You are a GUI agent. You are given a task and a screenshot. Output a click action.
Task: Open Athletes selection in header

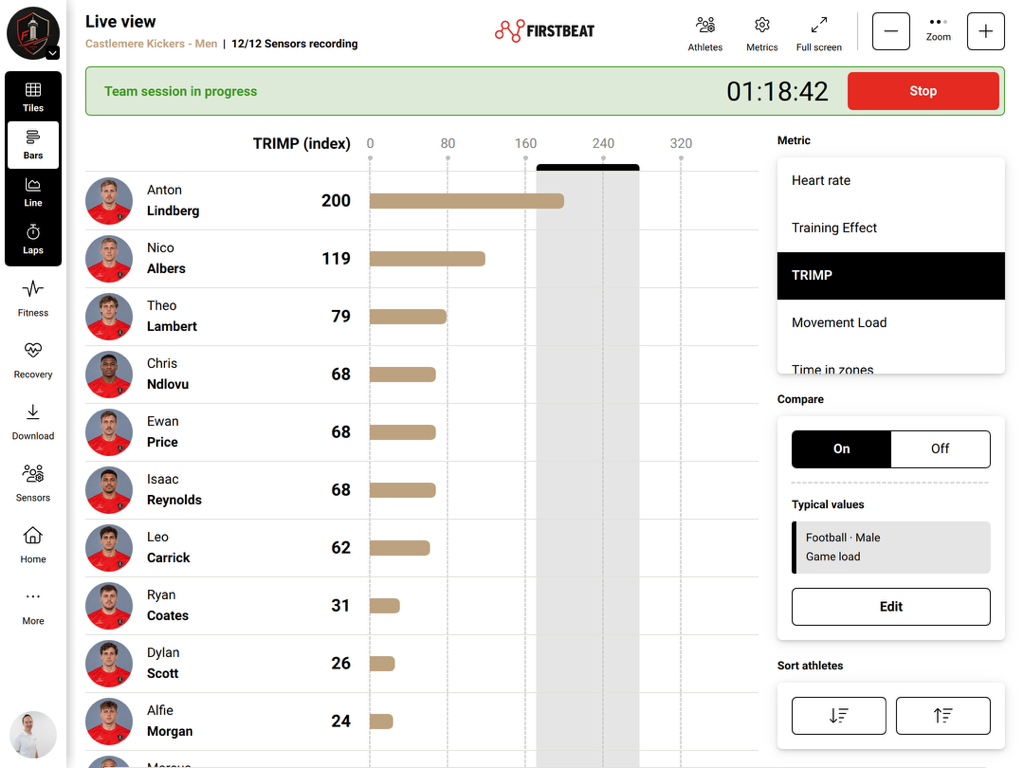point(705,34)
